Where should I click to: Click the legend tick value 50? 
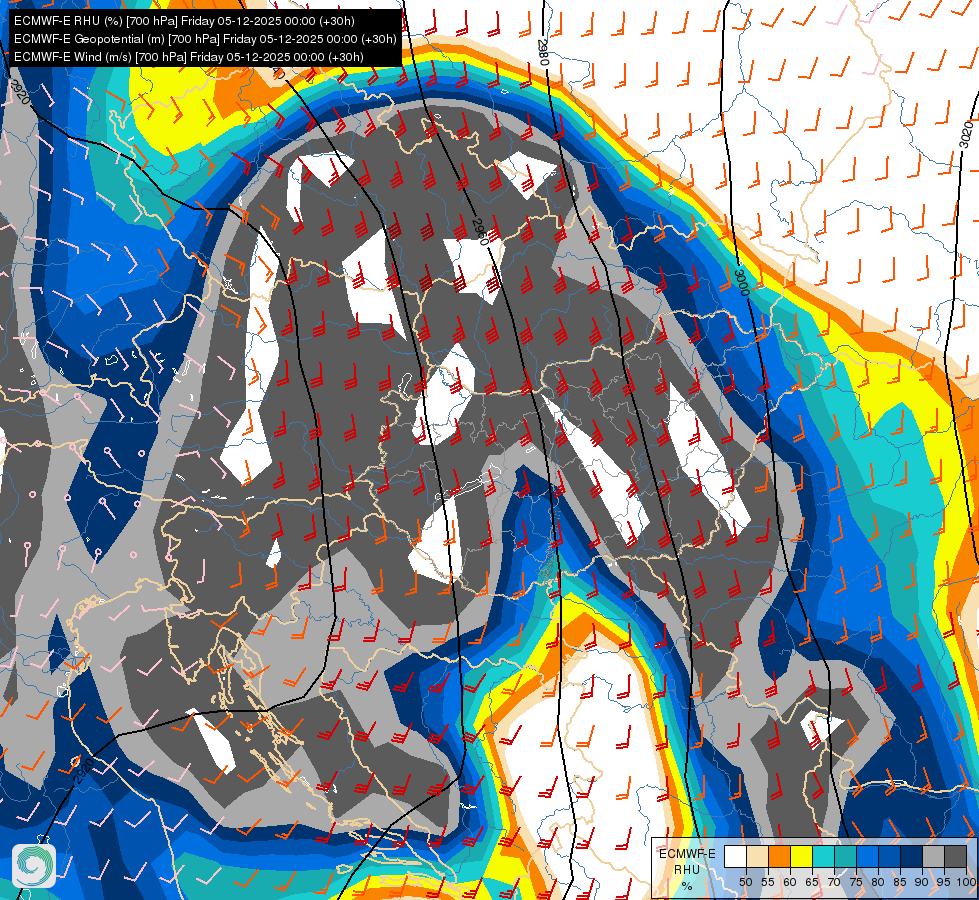pyautogui.click(x=745, y=882)
